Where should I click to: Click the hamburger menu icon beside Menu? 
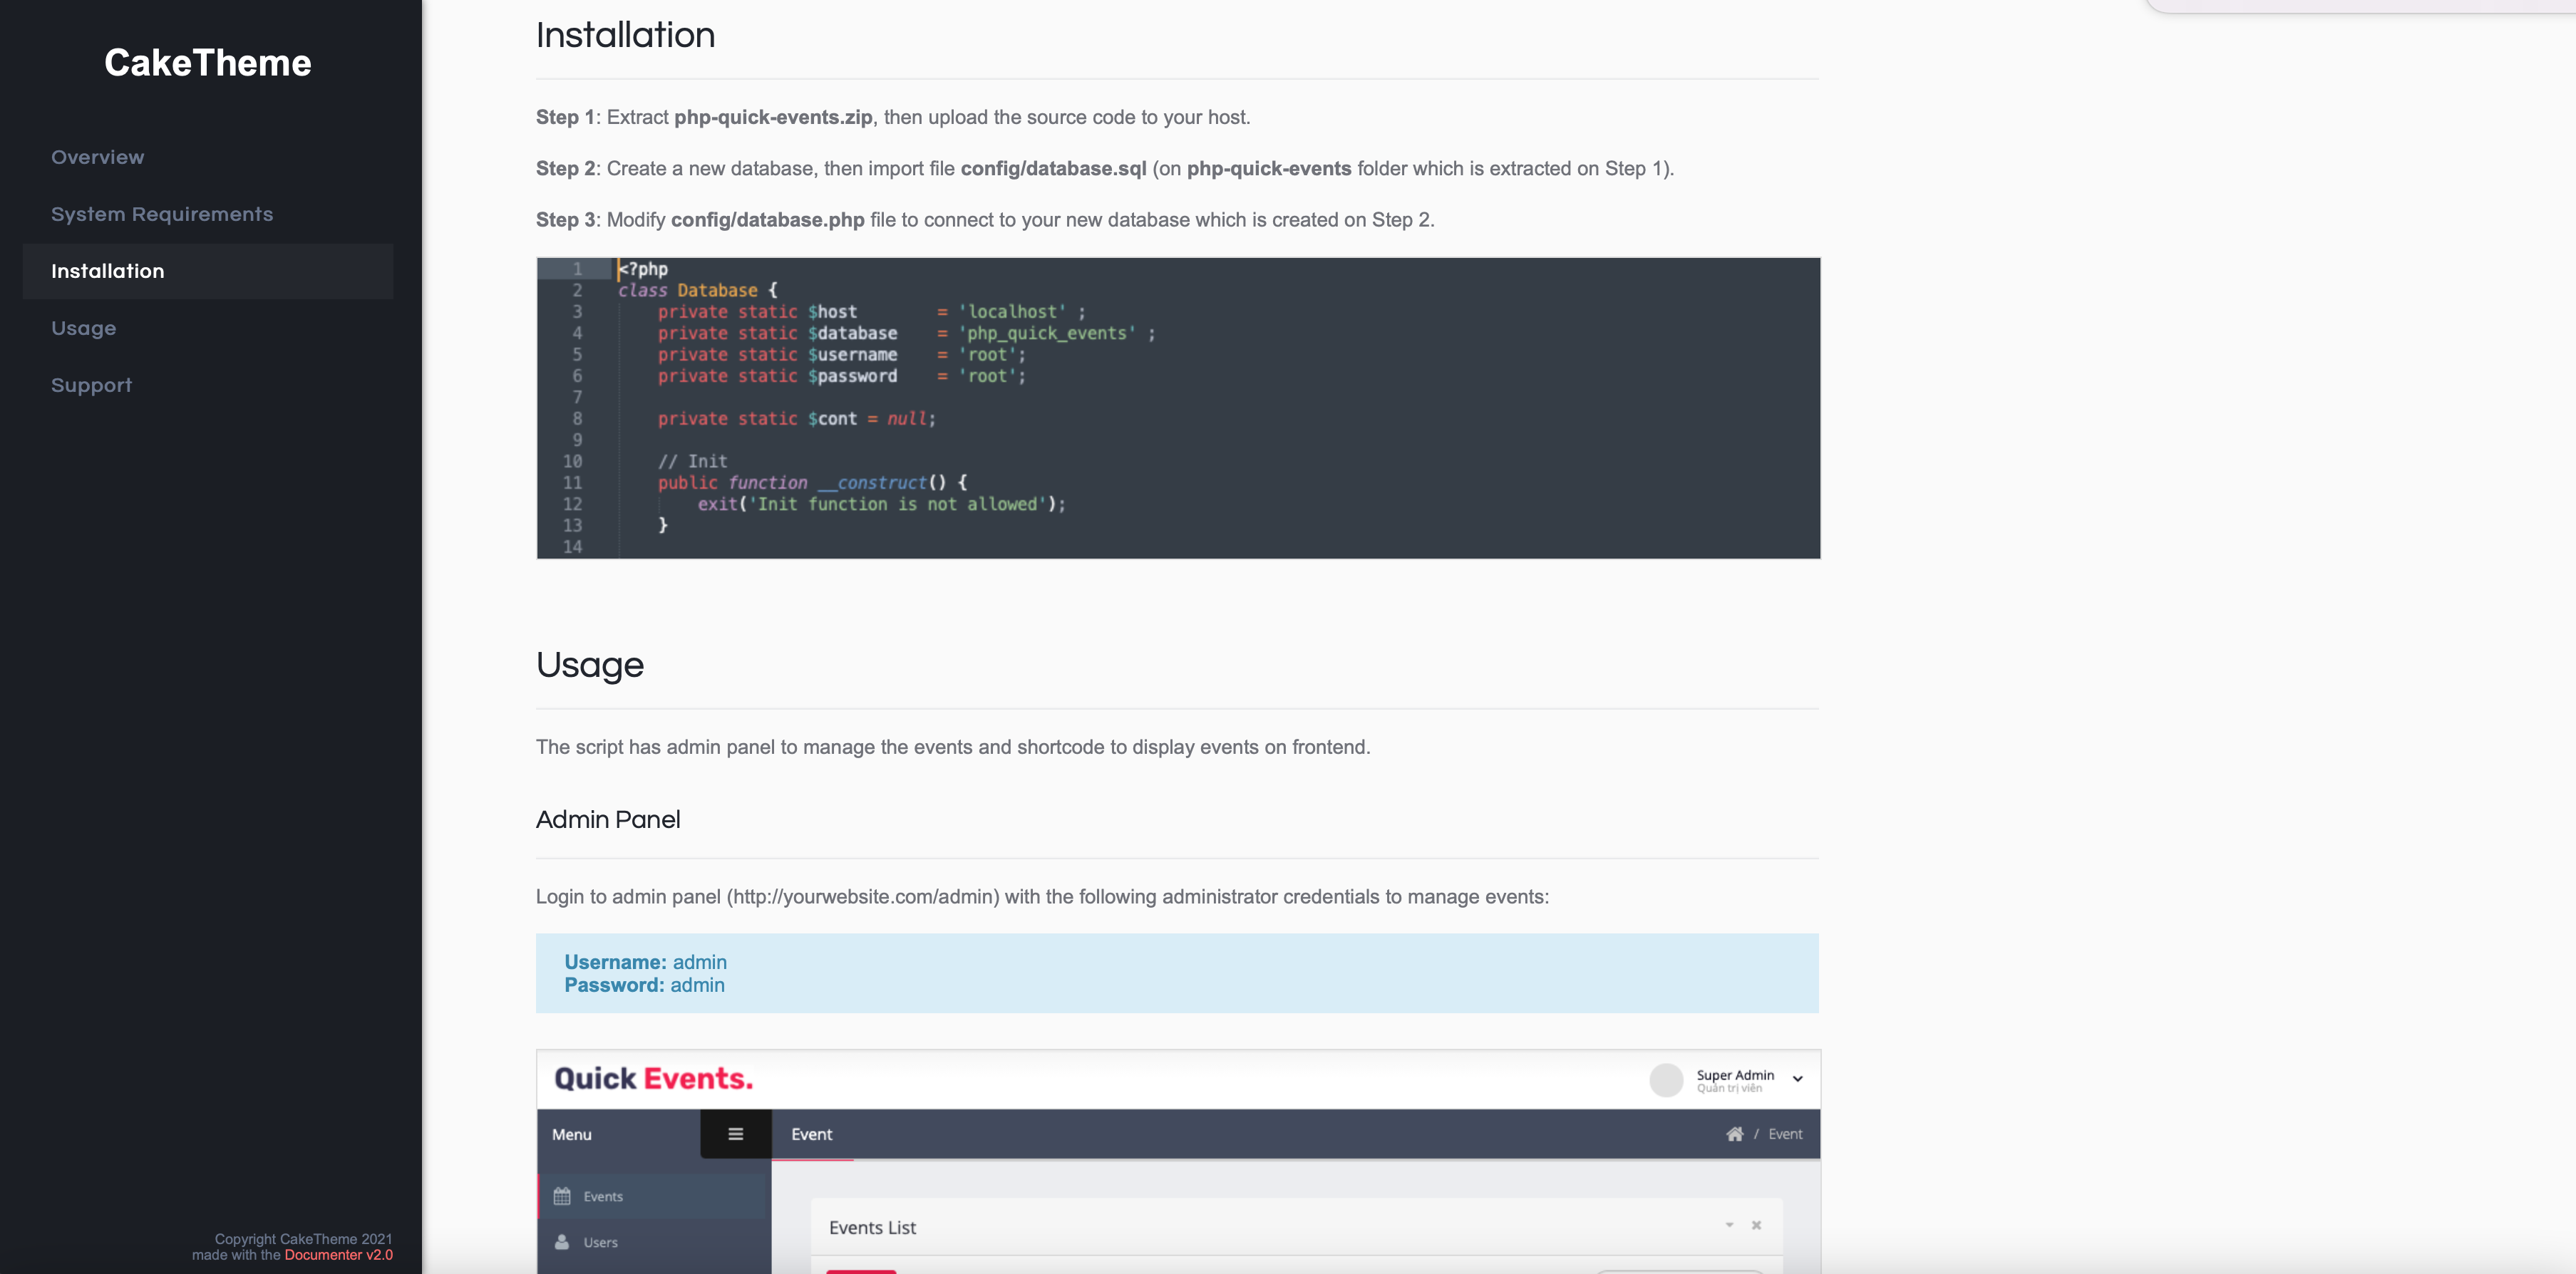(735, 1134)
